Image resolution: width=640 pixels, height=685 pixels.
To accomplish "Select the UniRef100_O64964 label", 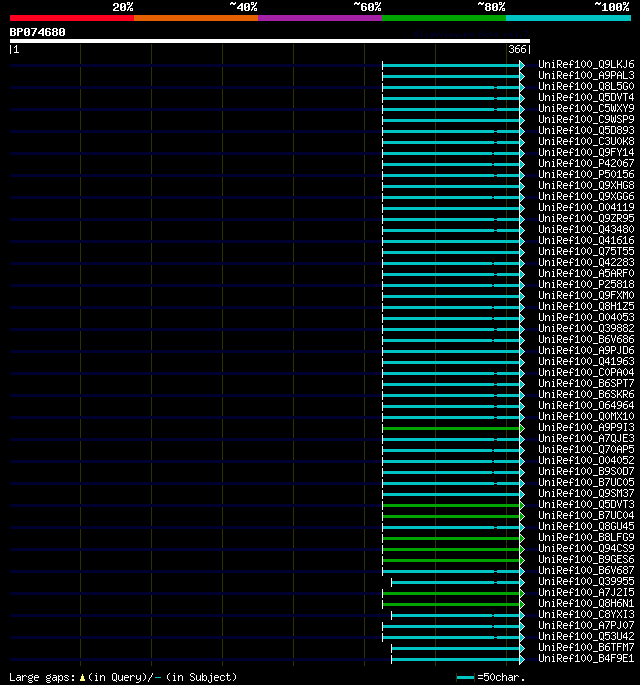I will (x=586, y=405).
